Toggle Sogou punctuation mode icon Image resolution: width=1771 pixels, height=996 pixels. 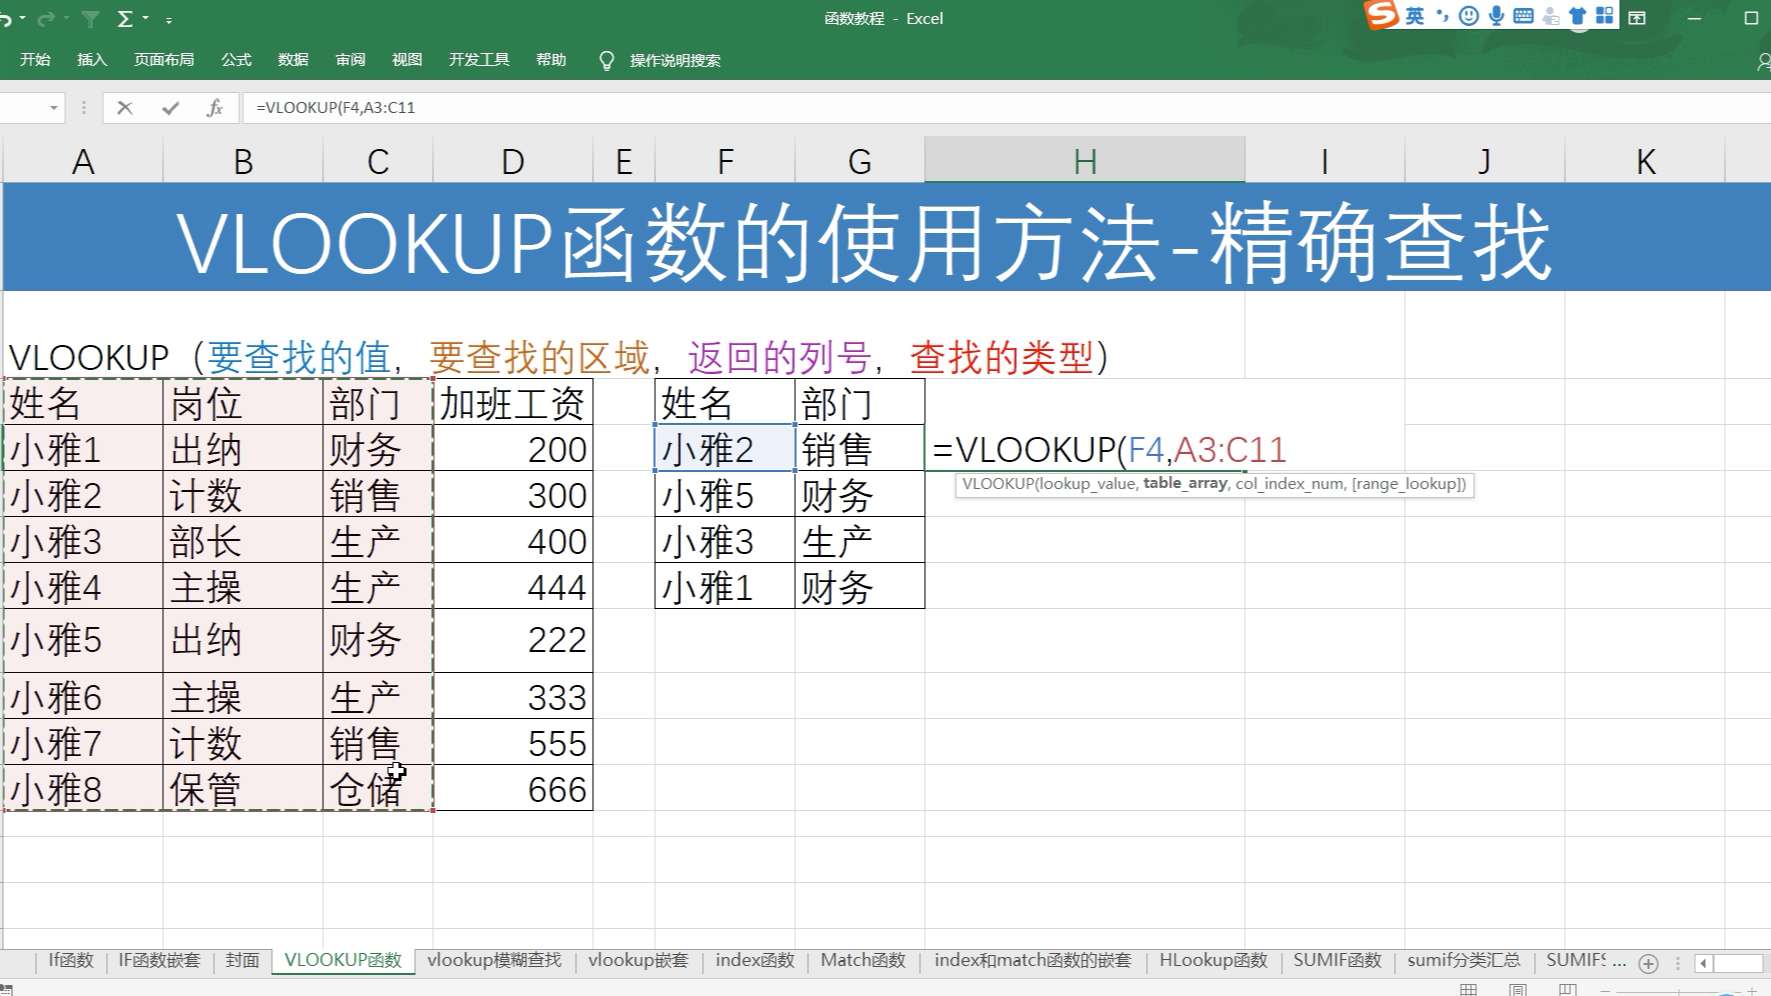pyautogui.click(x=1441, y=16)
